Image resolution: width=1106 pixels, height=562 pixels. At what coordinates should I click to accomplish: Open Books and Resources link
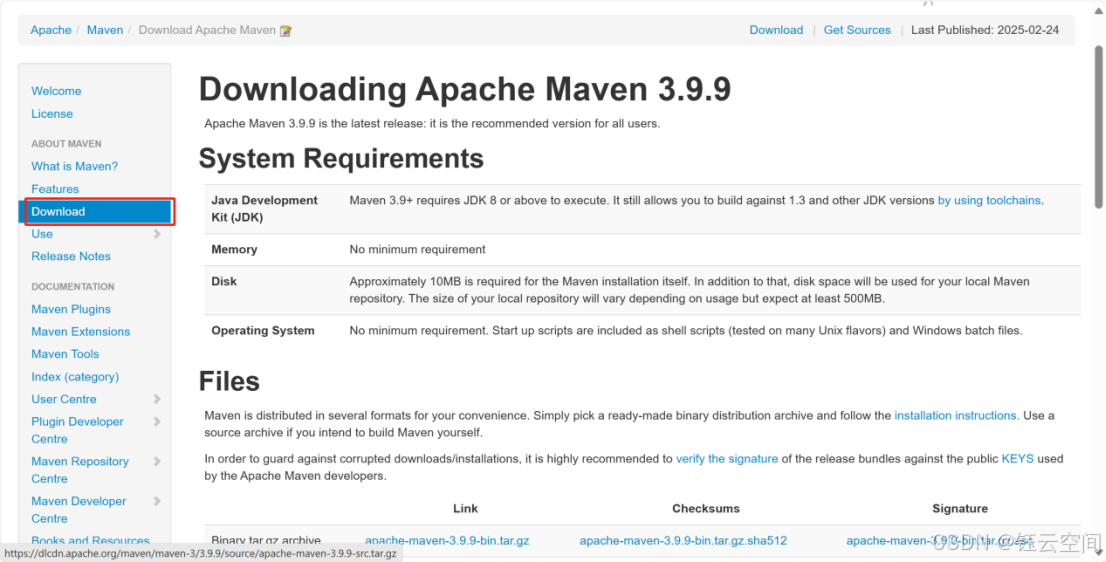90,541
